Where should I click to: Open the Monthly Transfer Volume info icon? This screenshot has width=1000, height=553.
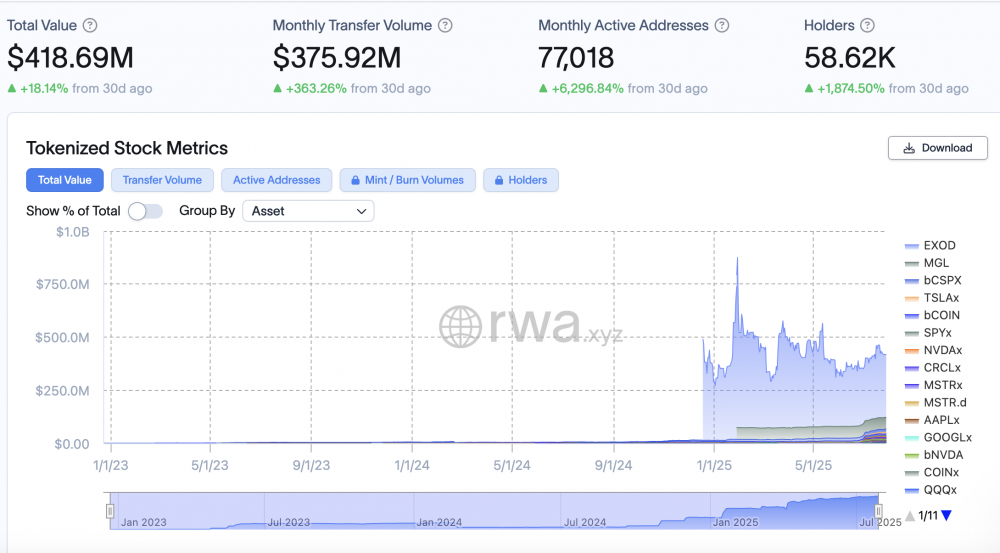coord(445,26)
